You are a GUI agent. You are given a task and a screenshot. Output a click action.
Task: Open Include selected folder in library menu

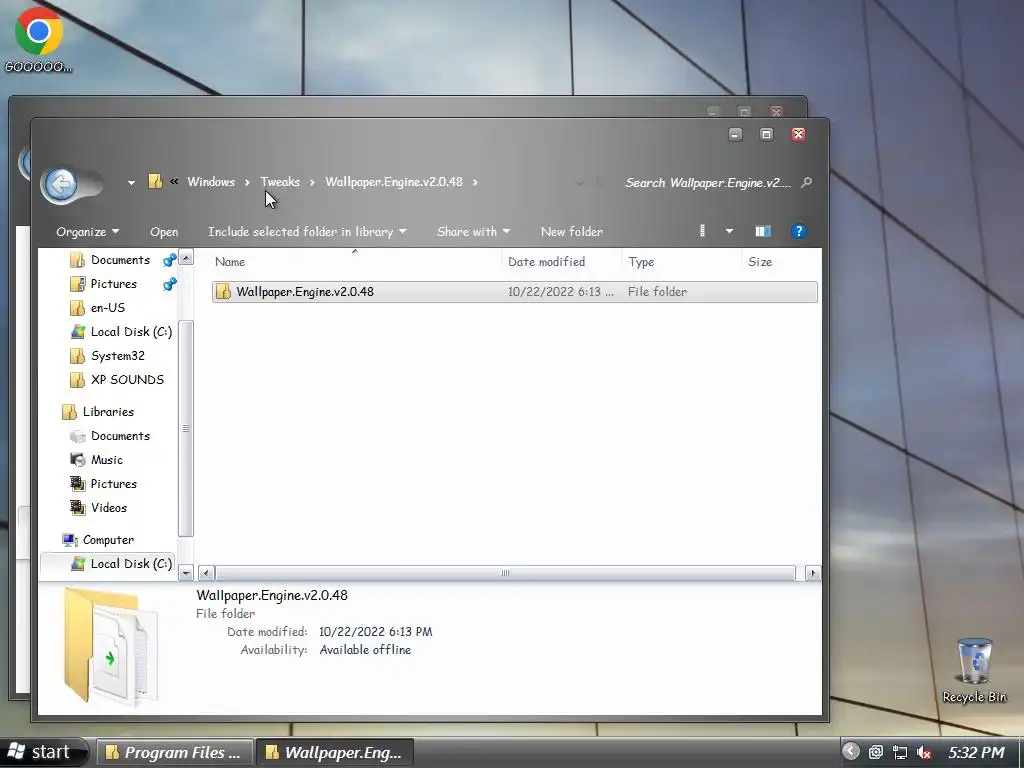[x=307, y=232]
